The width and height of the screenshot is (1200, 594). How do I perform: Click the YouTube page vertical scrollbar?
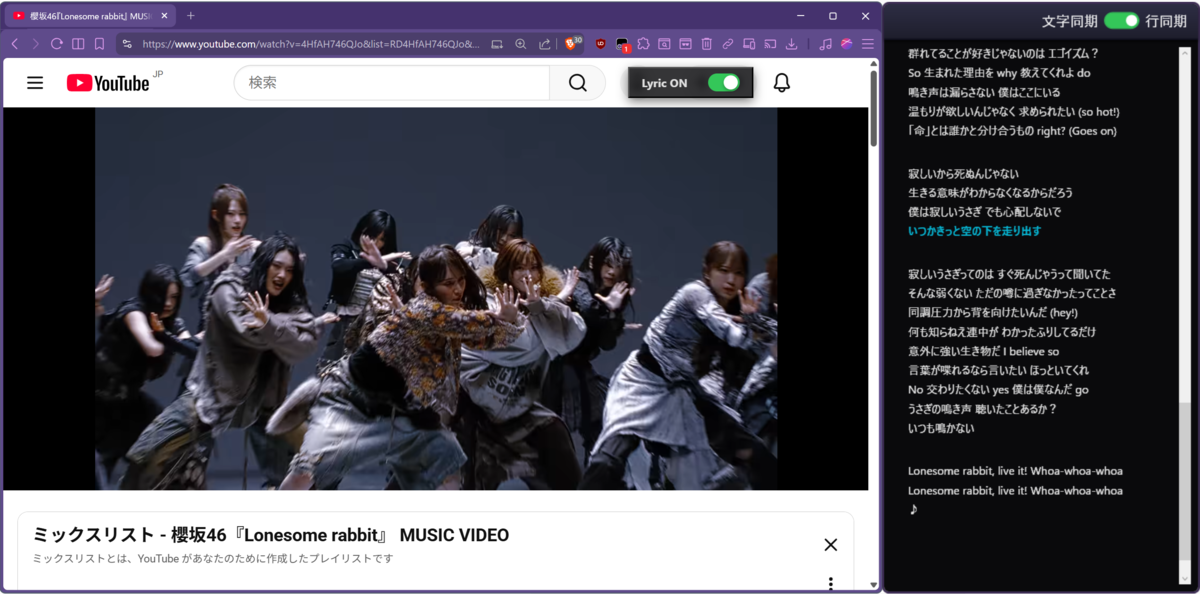tap(873, 110)
